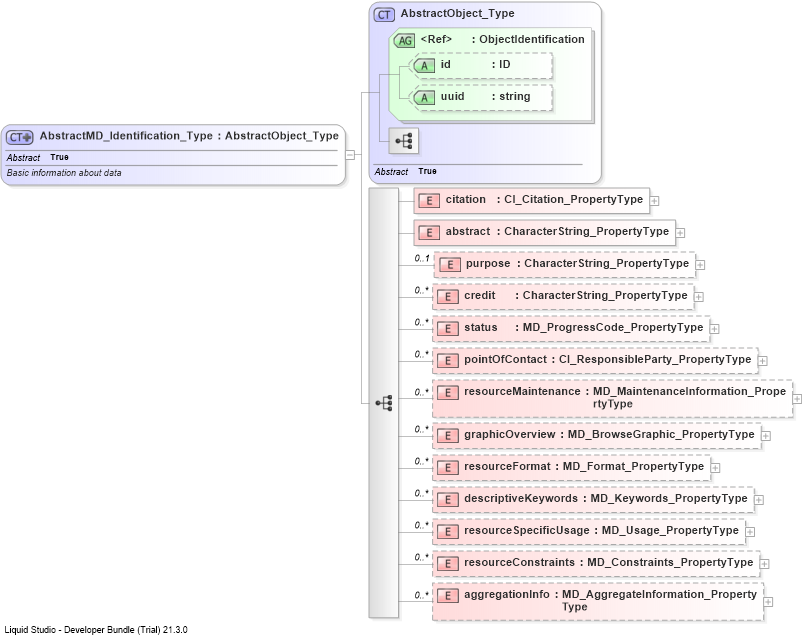Click the E icon of status element
The image size is (802, 635).
[448, 329]
